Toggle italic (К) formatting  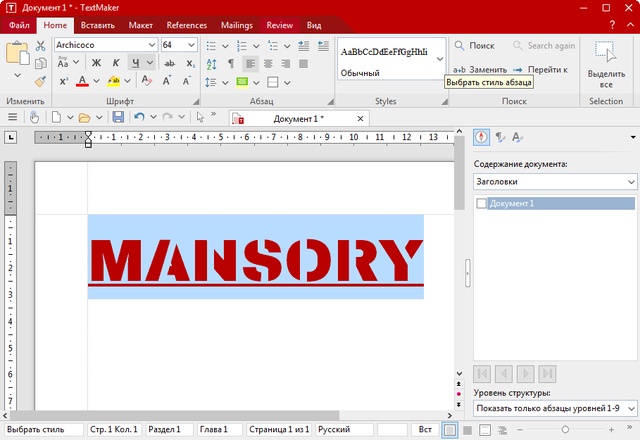tap(116, 63)
